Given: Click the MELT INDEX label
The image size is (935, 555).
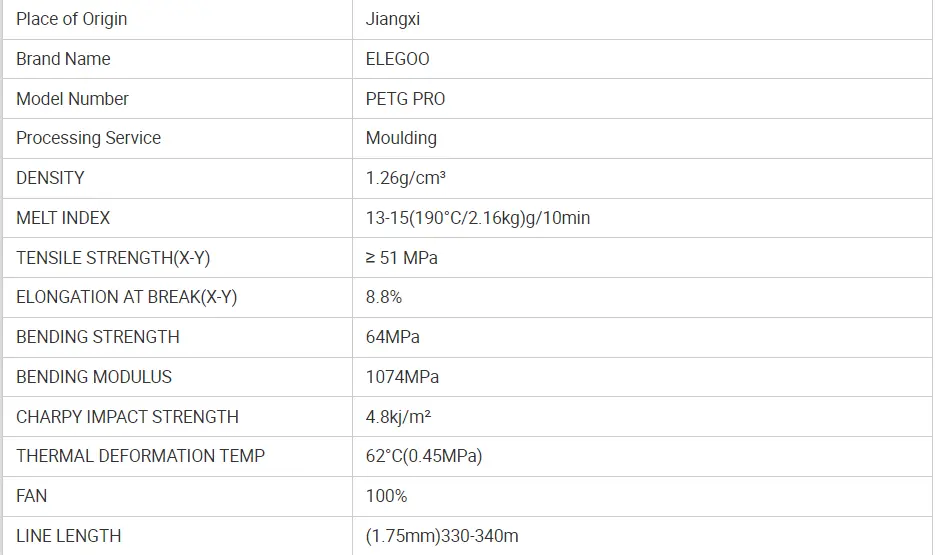Looking at the screenshot, I should tap(63, 218).
